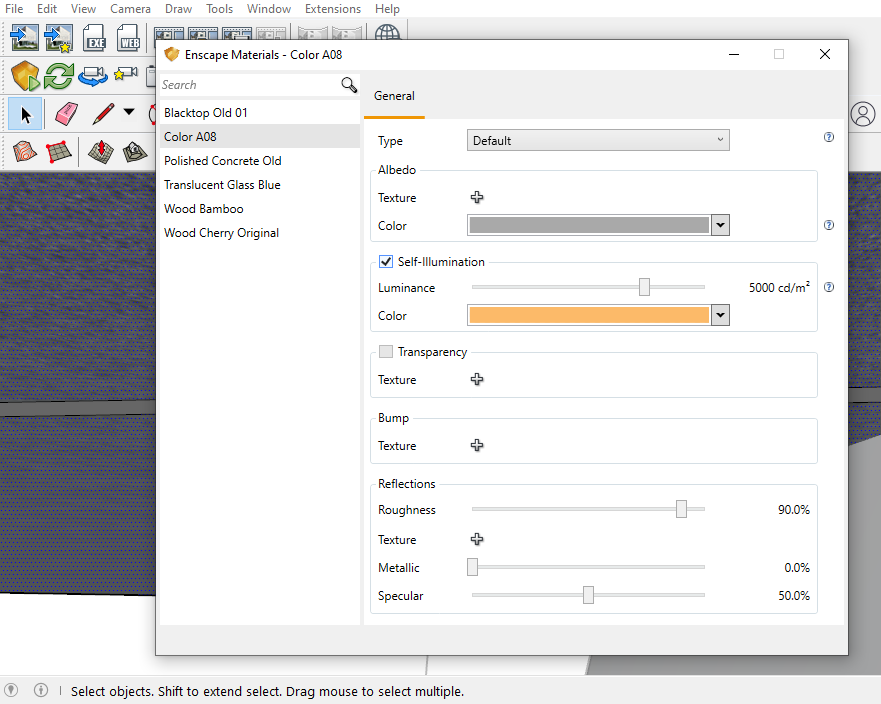Enable the Transparency checkbox

[x=385, y=351]
